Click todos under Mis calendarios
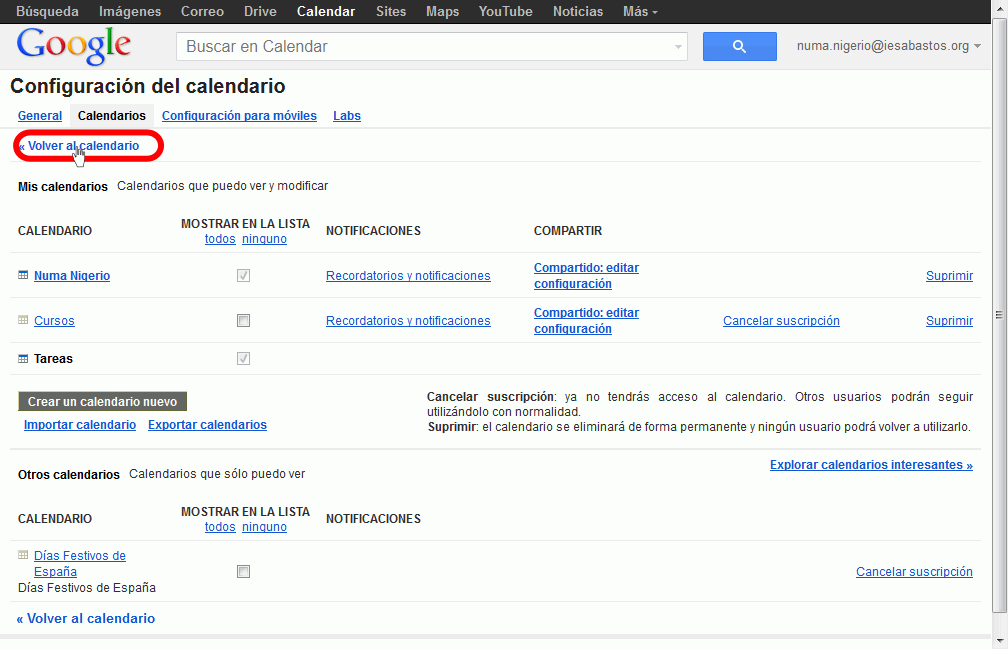Screen dimensions: 1008x649 click(220, 239)
